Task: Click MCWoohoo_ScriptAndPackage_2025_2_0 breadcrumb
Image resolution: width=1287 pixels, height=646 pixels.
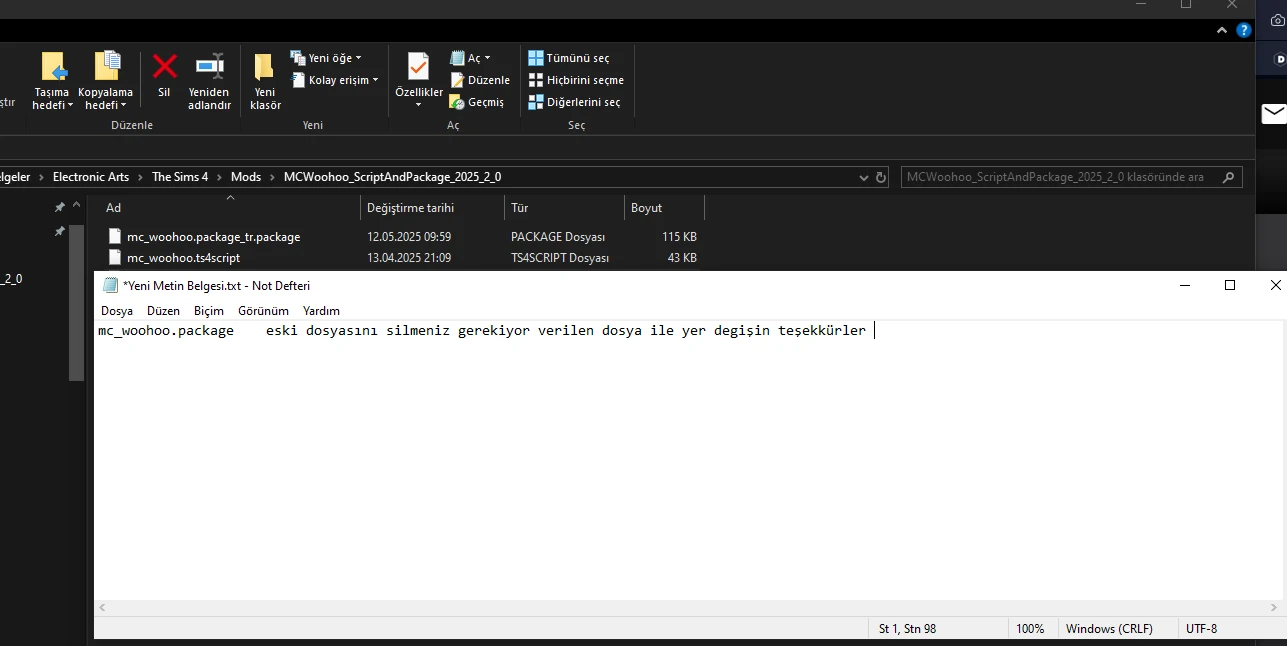Action: point(393,177)
